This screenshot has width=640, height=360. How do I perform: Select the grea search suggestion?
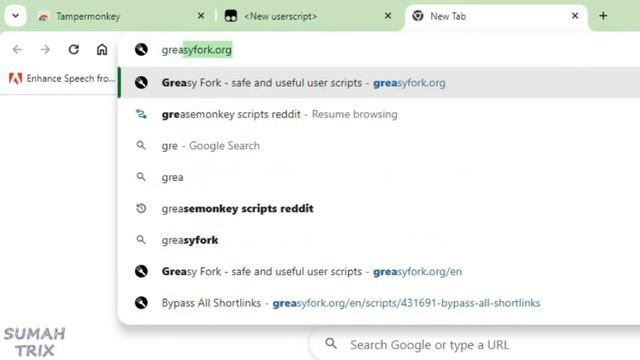click(380, 177)
